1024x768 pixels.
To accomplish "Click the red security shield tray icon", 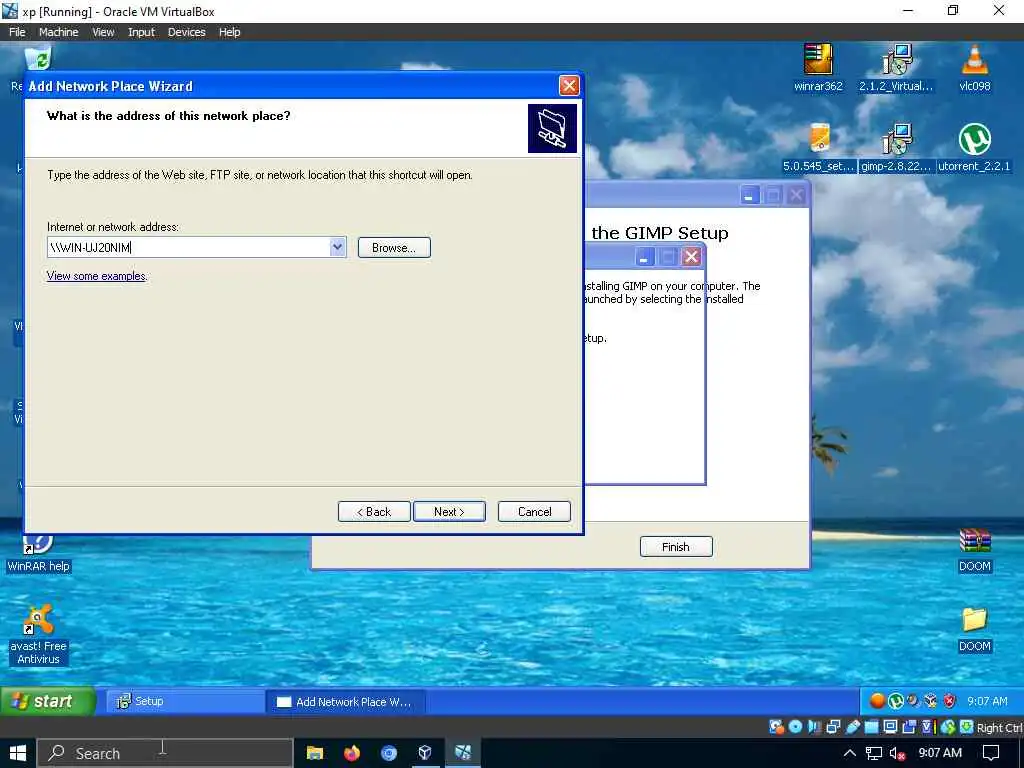I will click(x=950, y=701).
